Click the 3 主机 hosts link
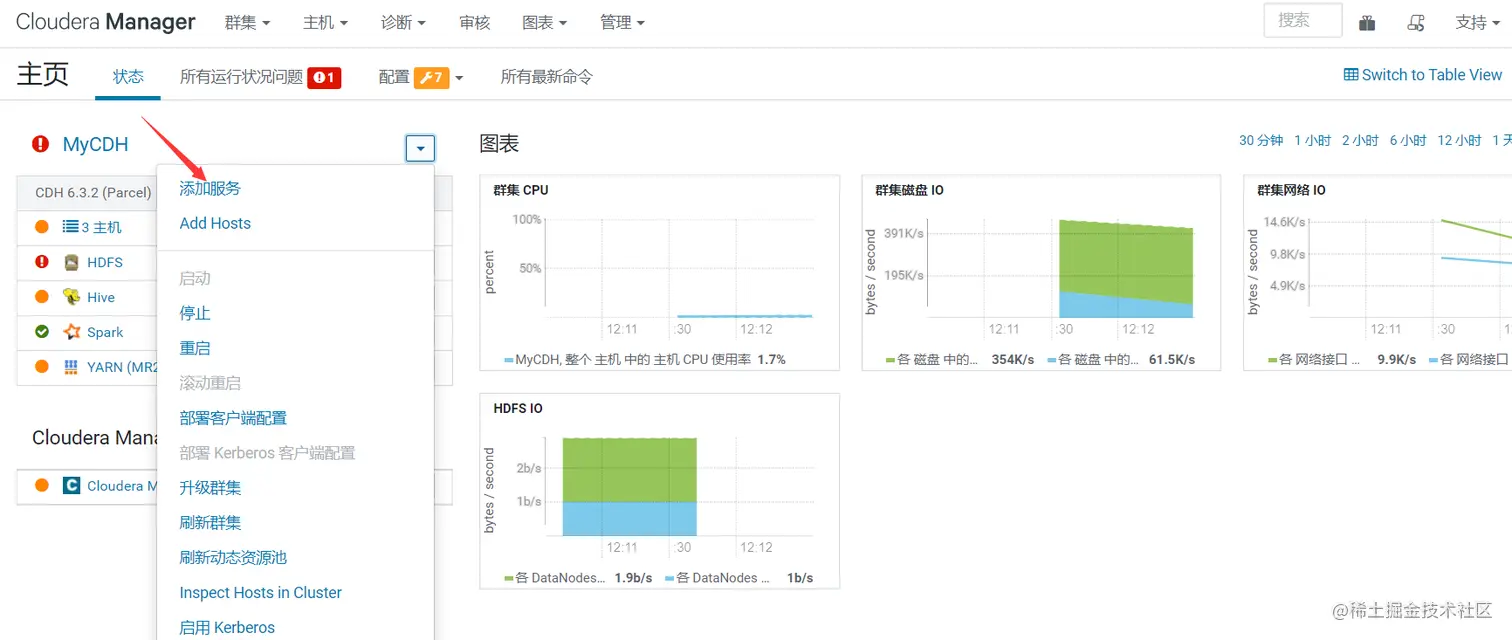The width and height of the screenshot is (1512, 640). (102, 228)
